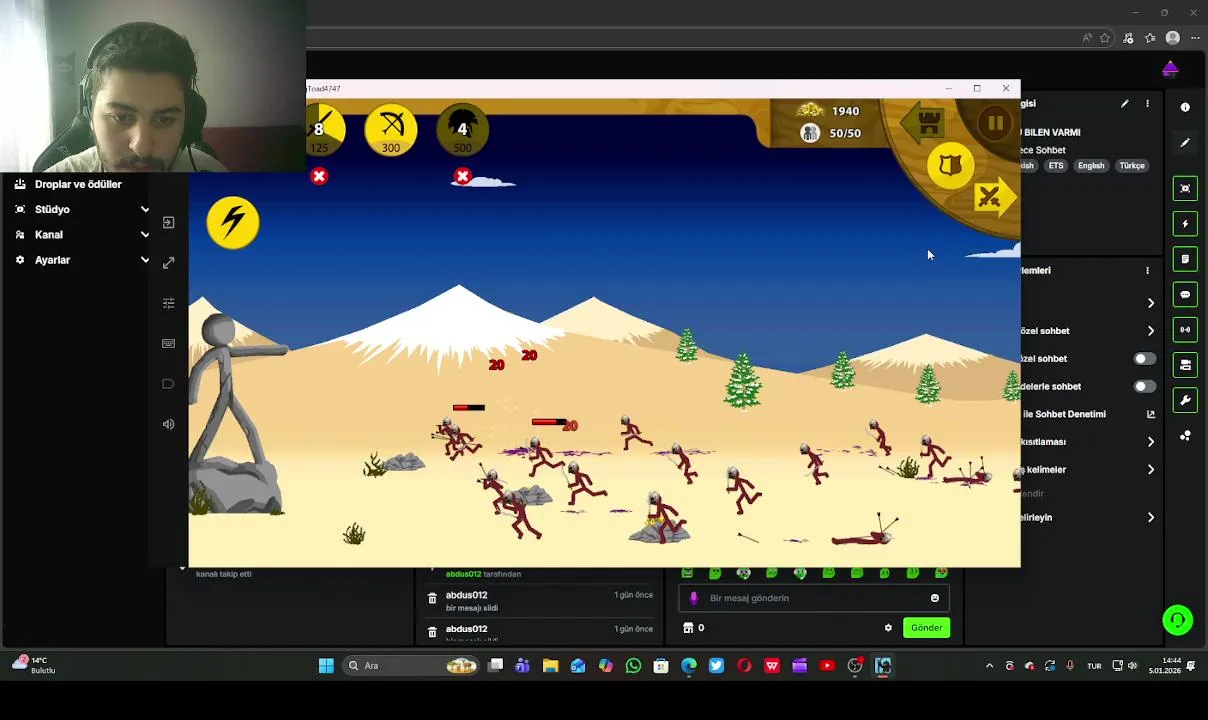Send chat message with Gönder button
This screenshot has width=1208, height=720.
(x=926, y=628)
